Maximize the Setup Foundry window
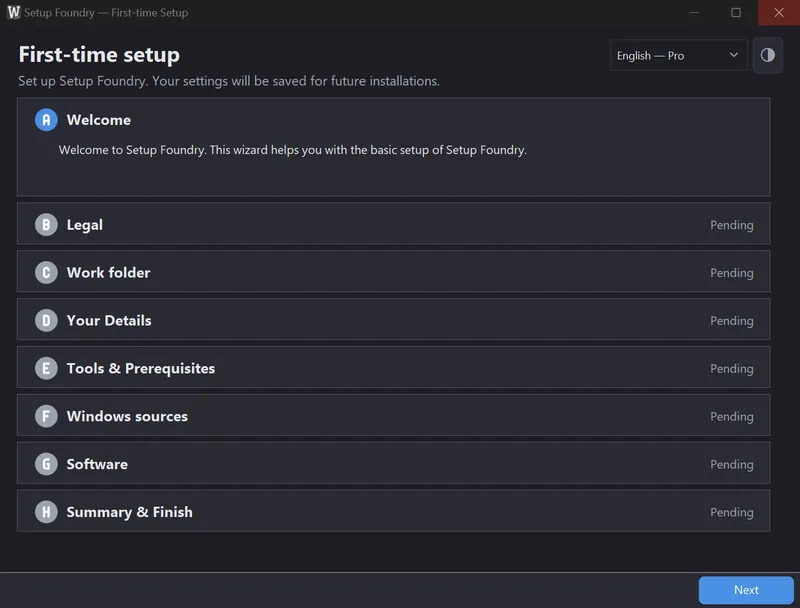This screenshot has width=800, height=608. [735, 12]
